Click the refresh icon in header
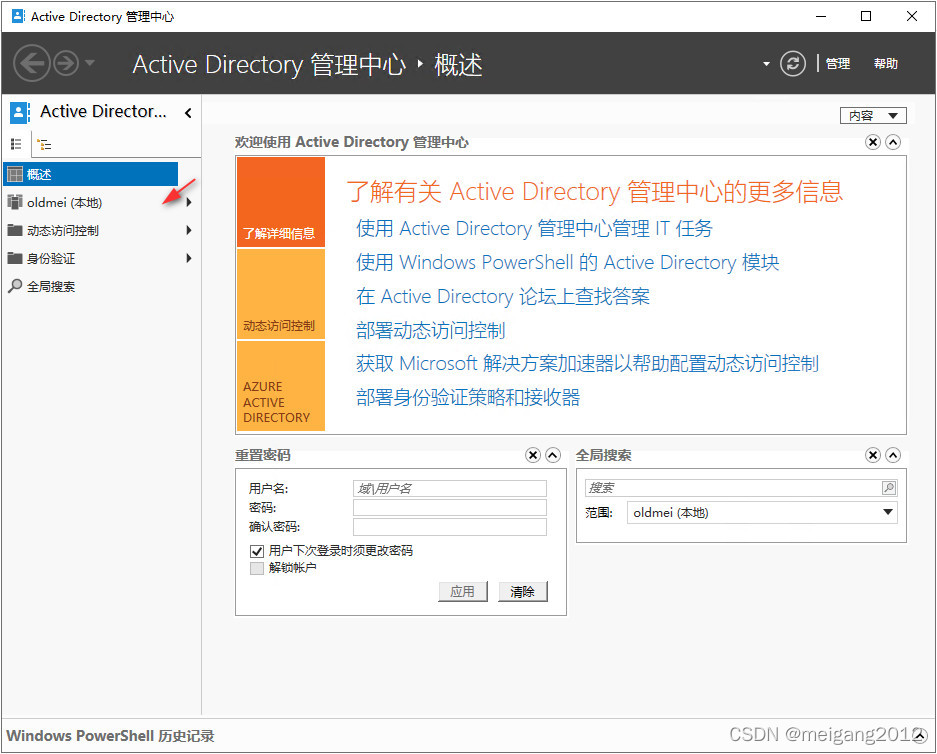 click(x=792, y=63)
